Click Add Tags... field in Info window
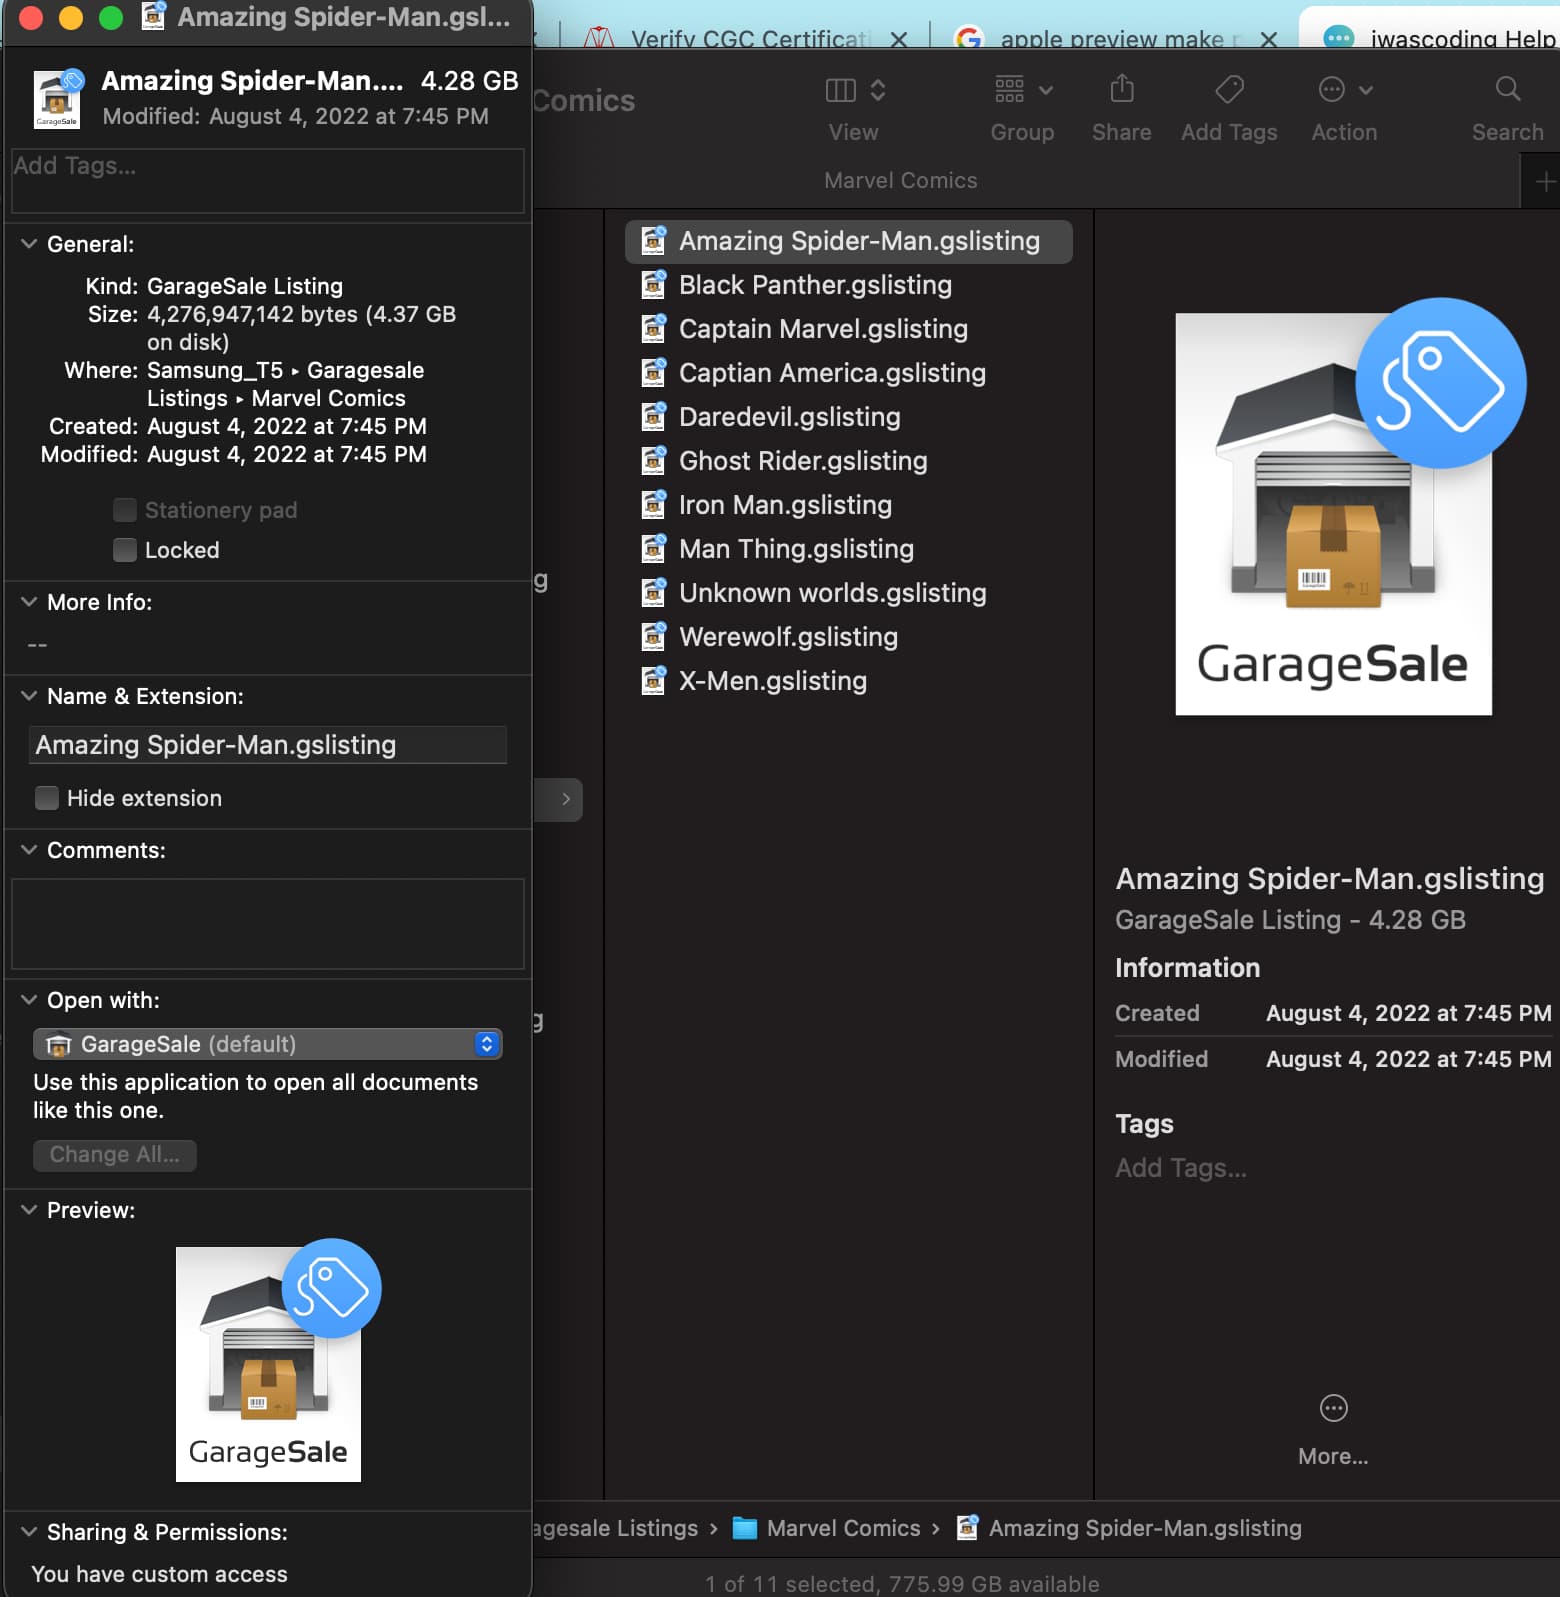 pyautogui.click(x=268, y=181)
